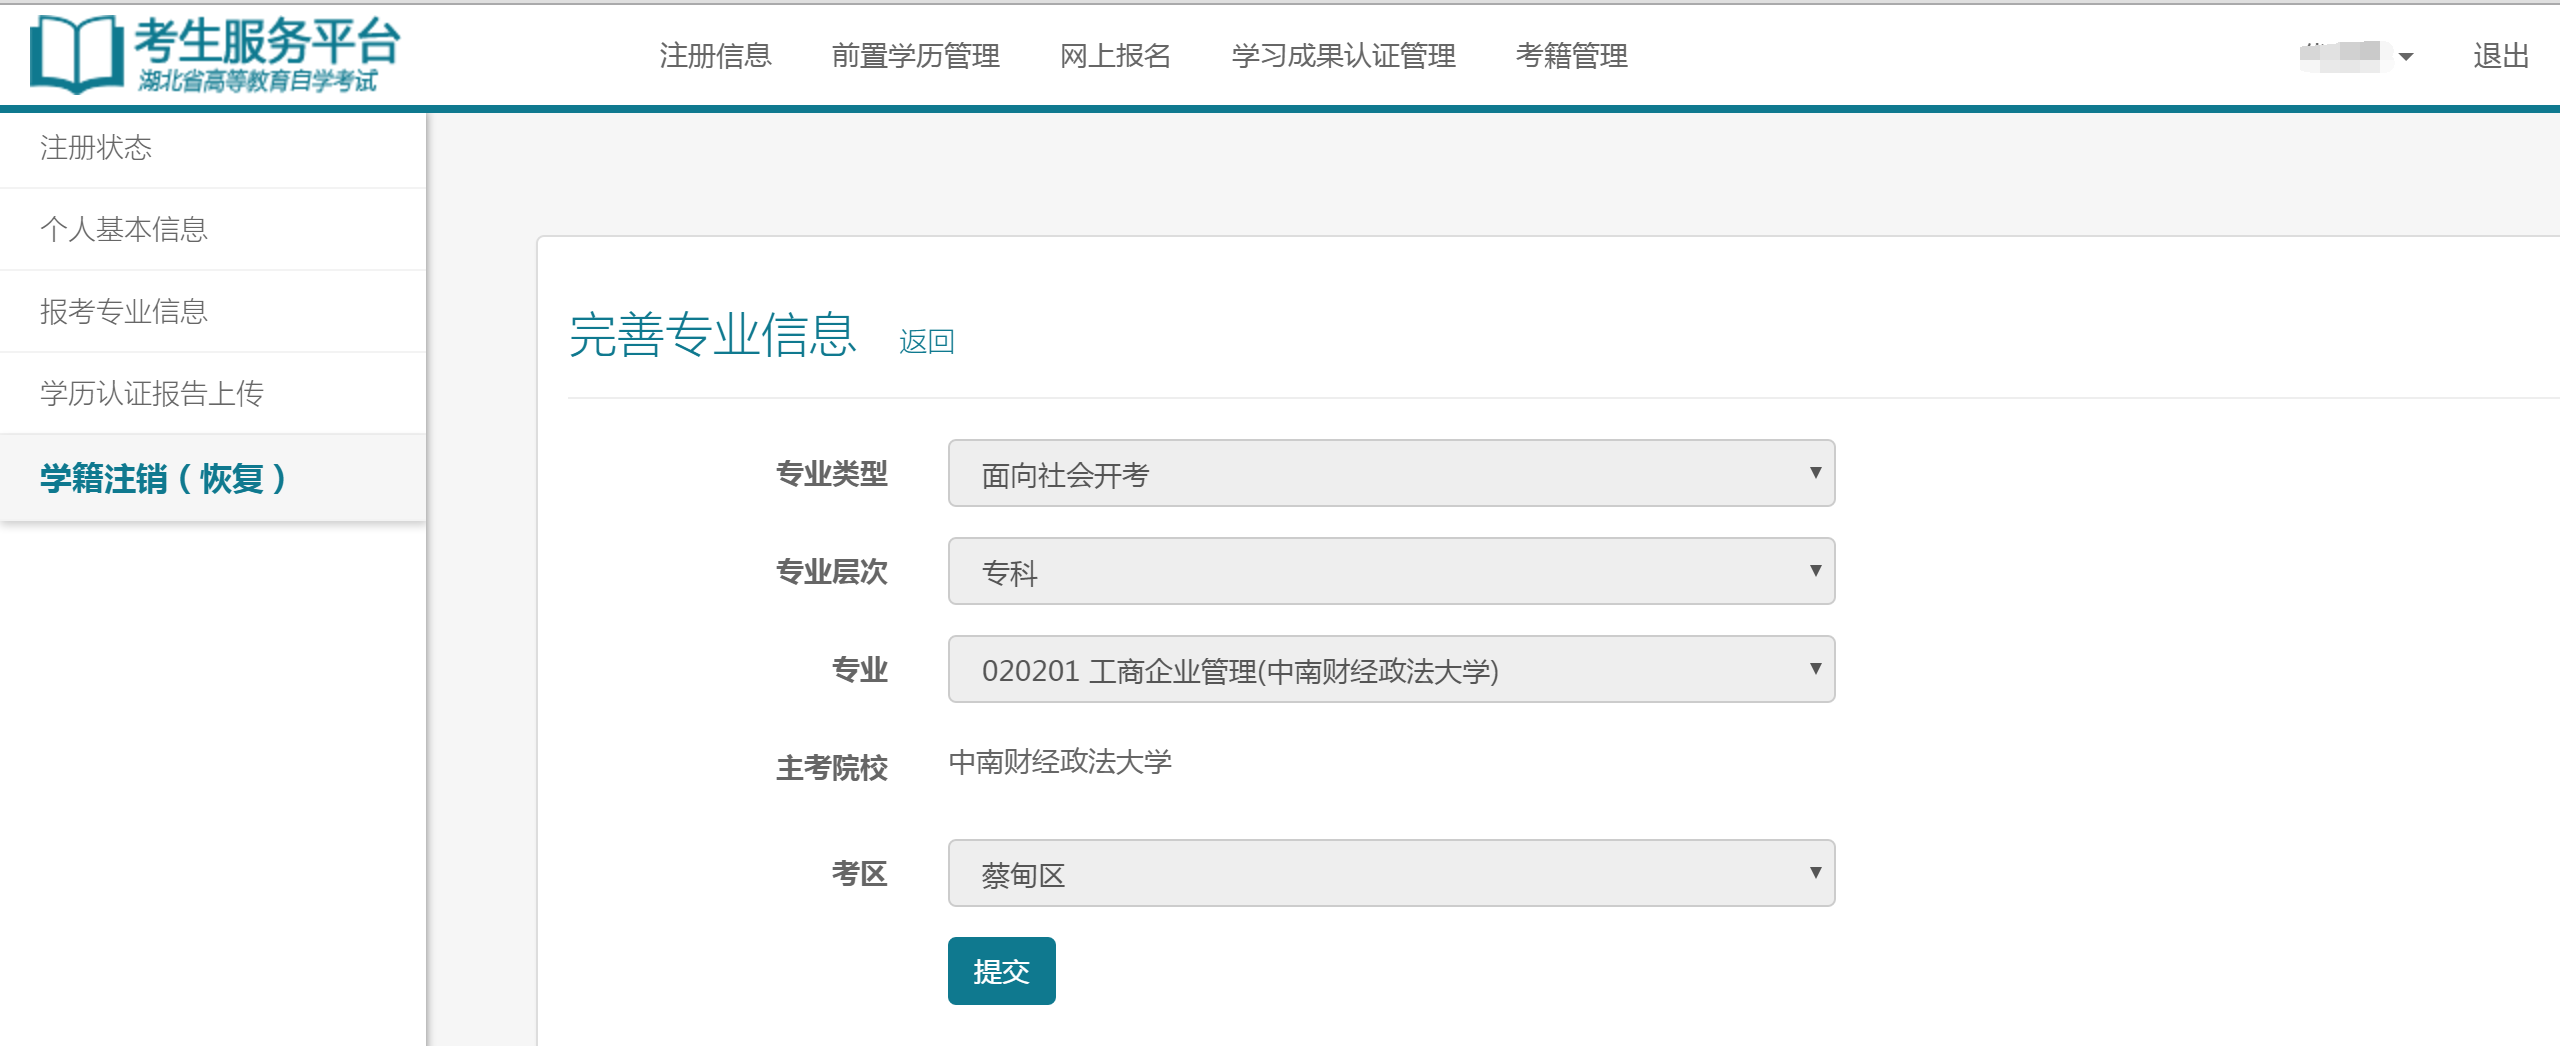Open 个人基本信息 in the sidebar

(124, 230)
